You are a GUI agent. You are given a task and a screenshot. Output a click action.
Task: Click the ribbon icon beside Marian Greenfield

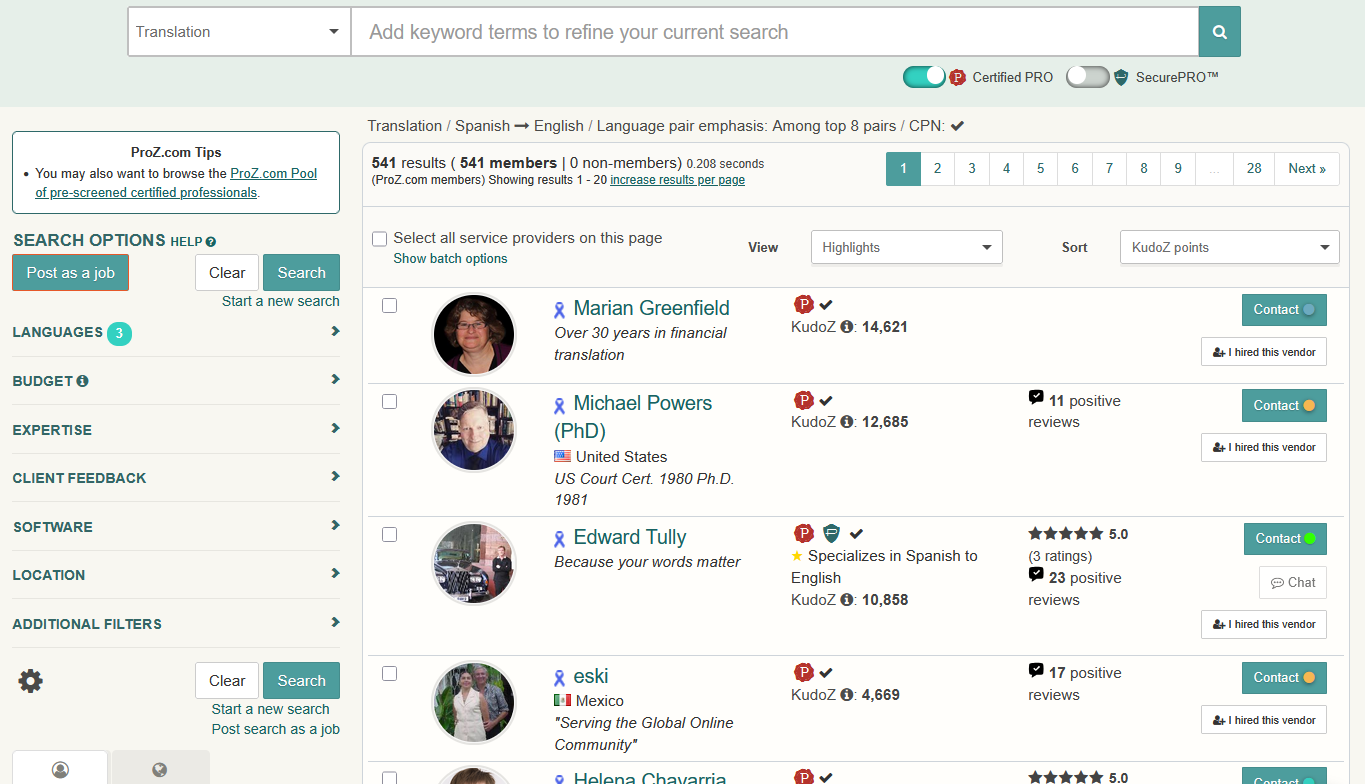[560, 310]
